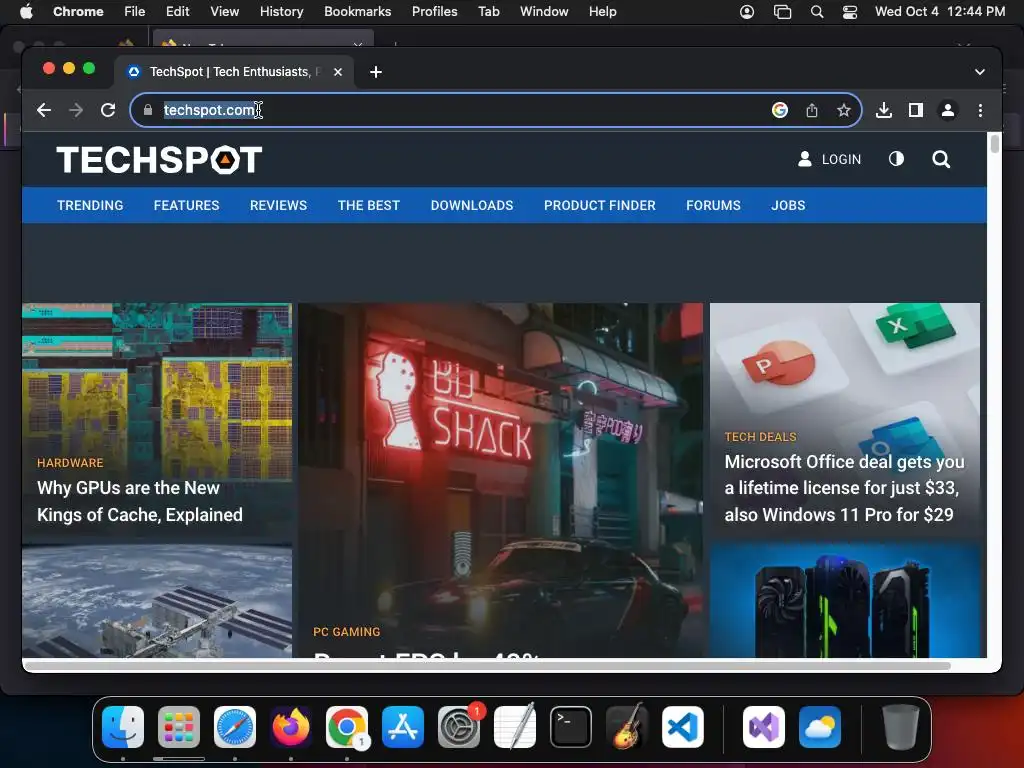Click the horizontal scrollbar at the window bottom

point(487,665)
